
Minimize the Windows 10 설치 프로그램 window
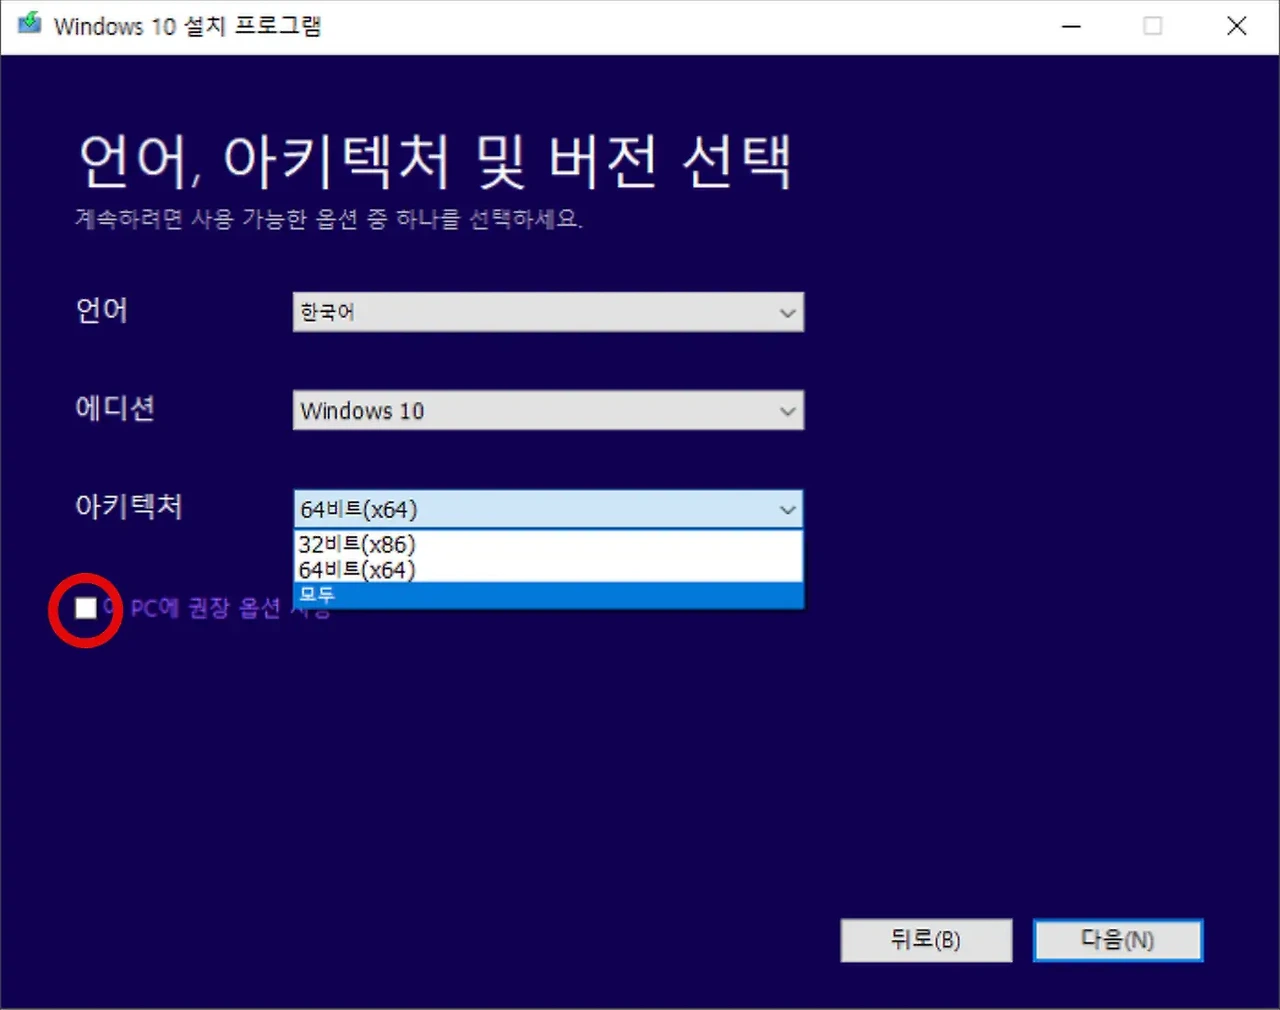1070,25
